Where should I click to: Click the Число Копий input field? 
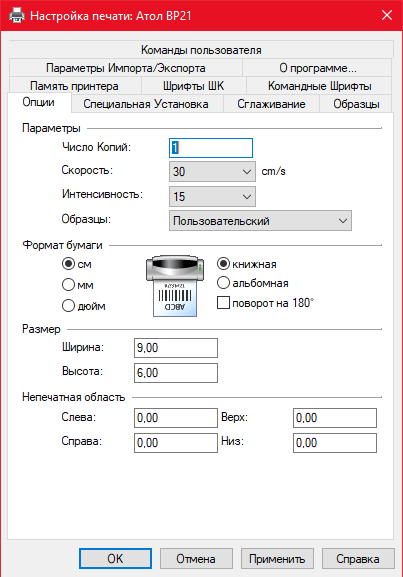coord(211,148)
